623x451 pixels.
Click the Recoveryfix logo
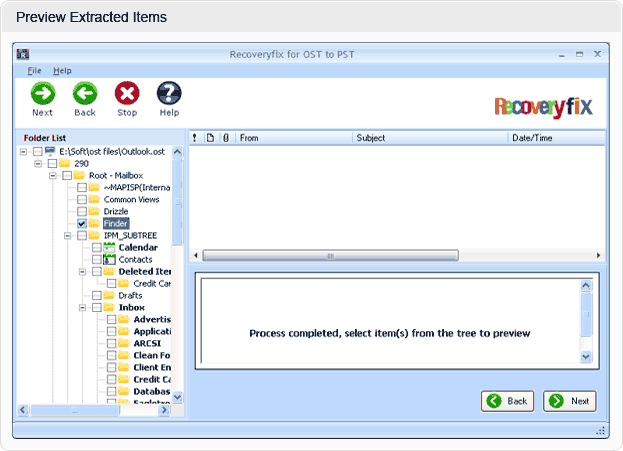pos(543,107)
